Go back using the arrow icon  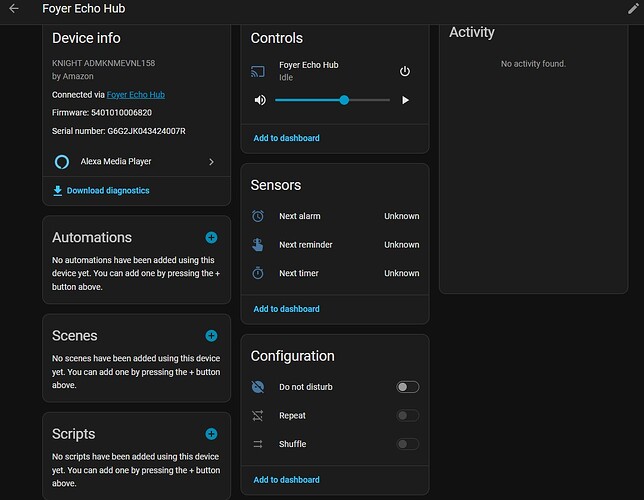coord(14,9)
